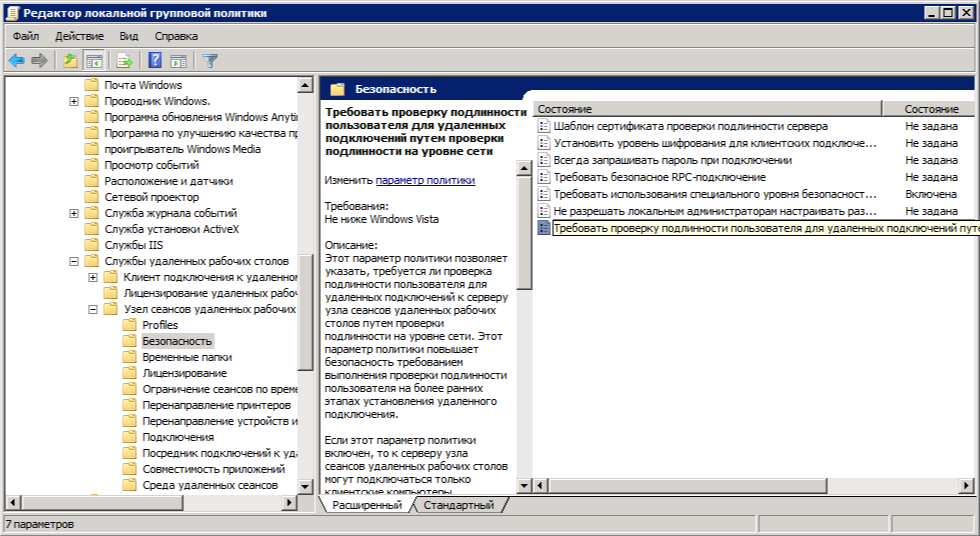Click the Back arrow in toolbar
The image size is (980, 536).
[x=16, y=61]
